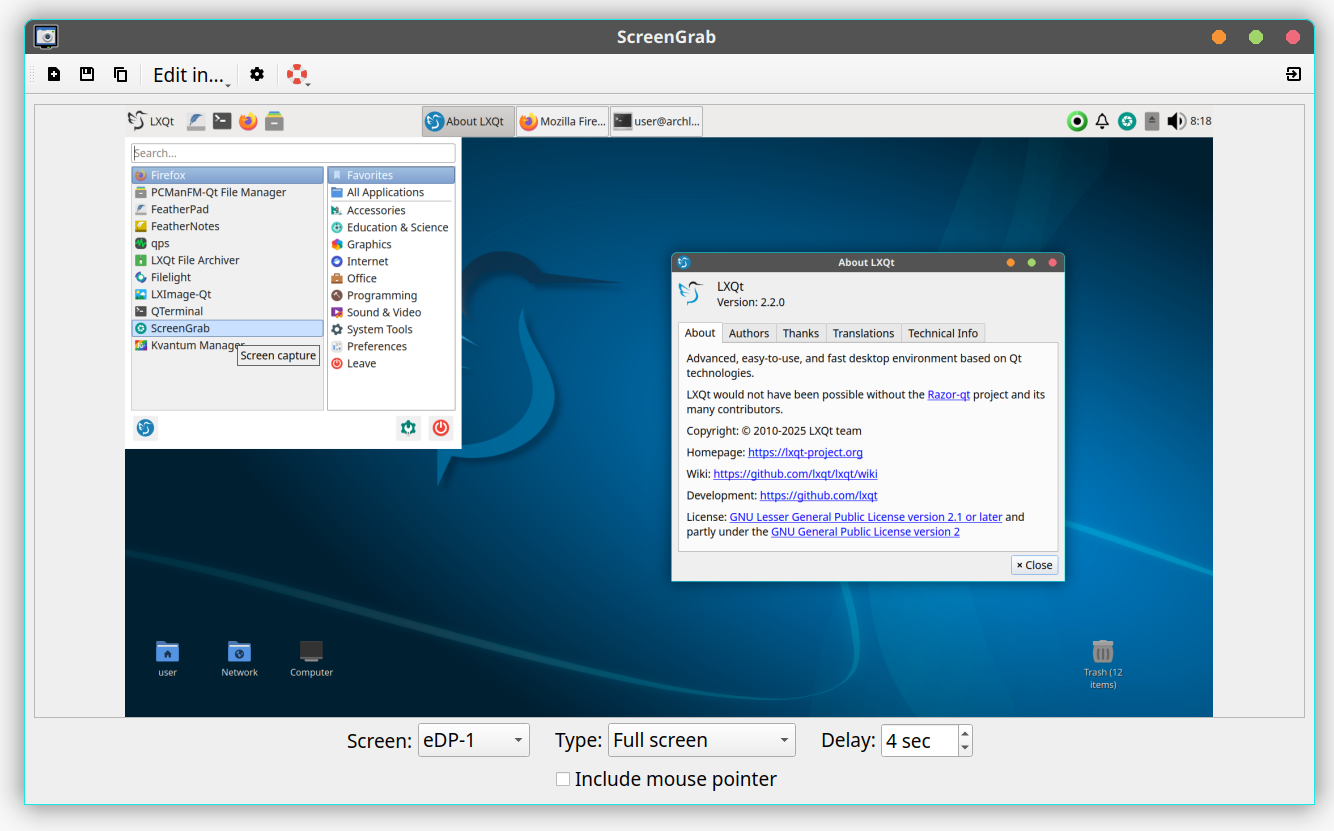This screenshot has height=831, width=1334.
Task: Switch to the user@archl... terminal taskbar entry
Action: click(657, 121)
